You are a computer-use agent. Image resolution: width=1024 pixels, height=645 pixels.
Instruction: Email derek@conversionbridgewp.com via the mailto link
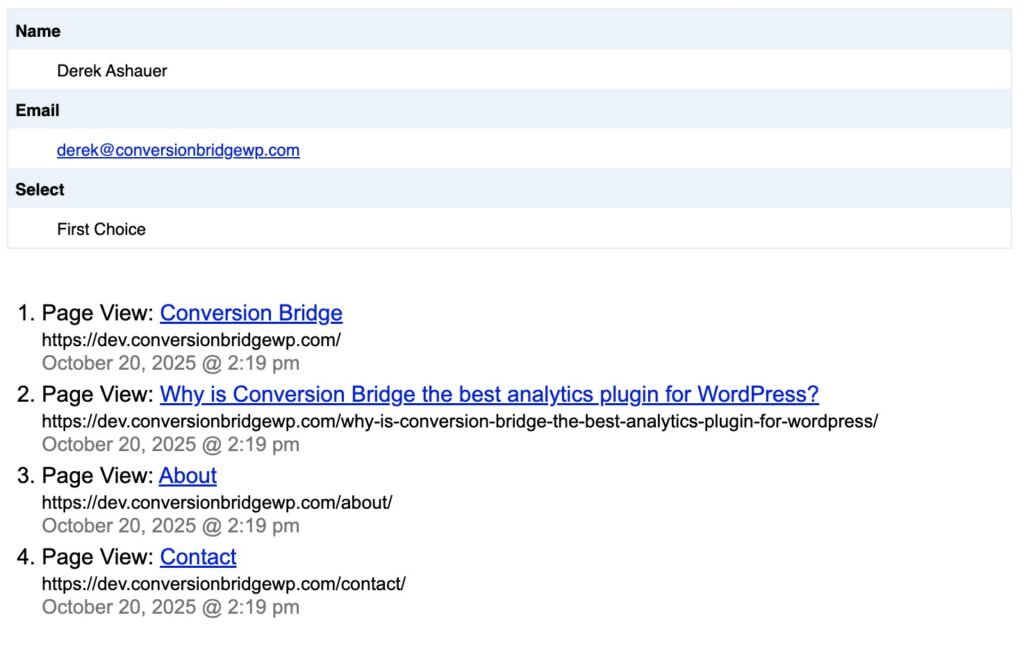click(179, 150)
